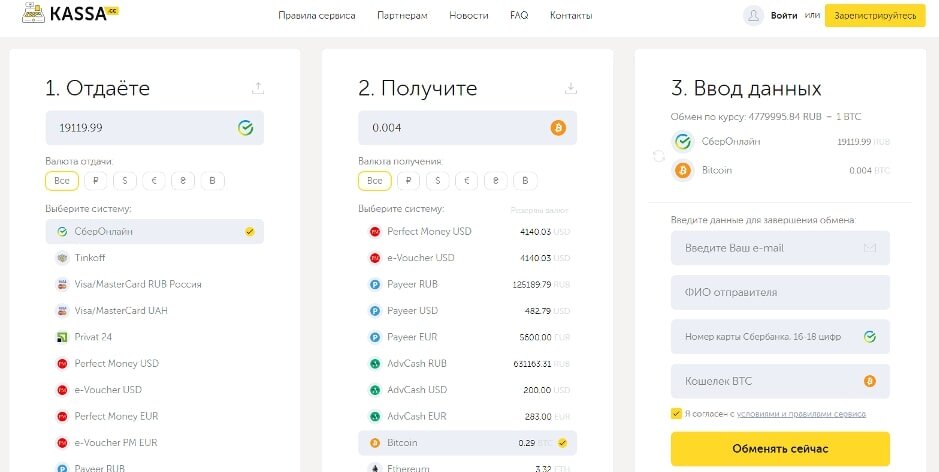Click the Sber icon in the give amount field

pyautogui.click(x=245, y=128)
